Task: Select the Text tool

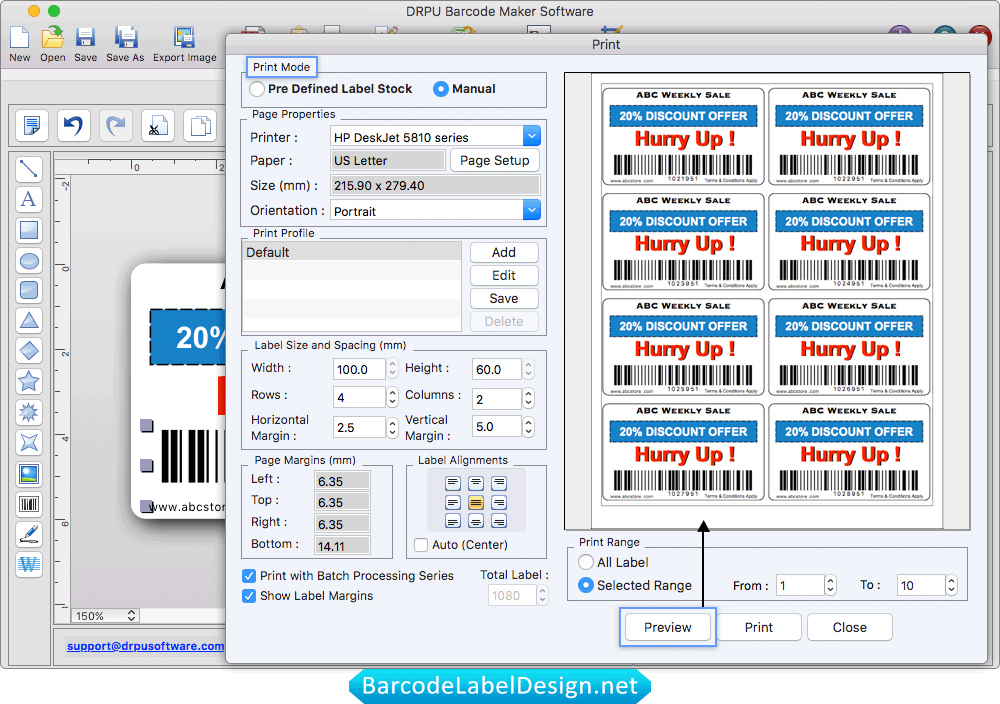Action: tap(29, 200)
